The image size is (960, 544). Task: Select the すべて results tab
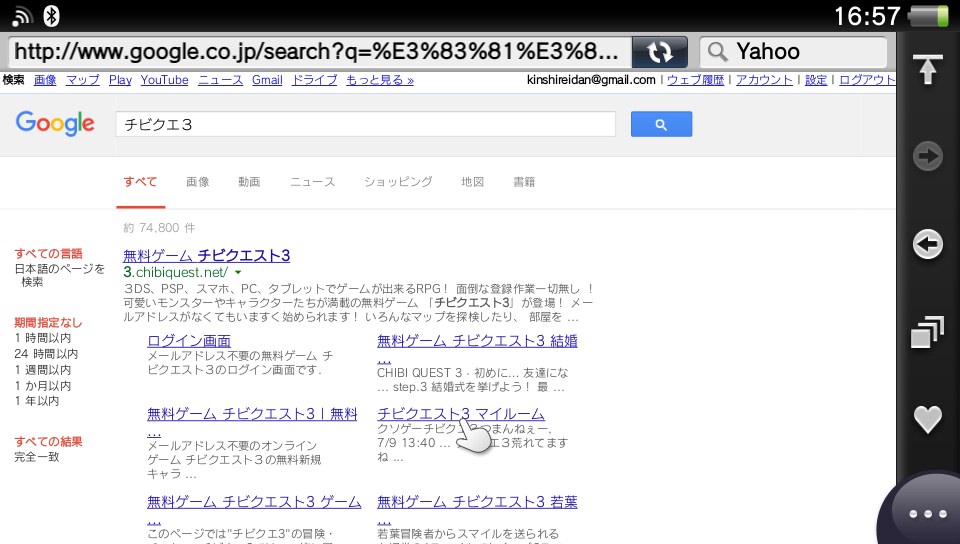140,182
